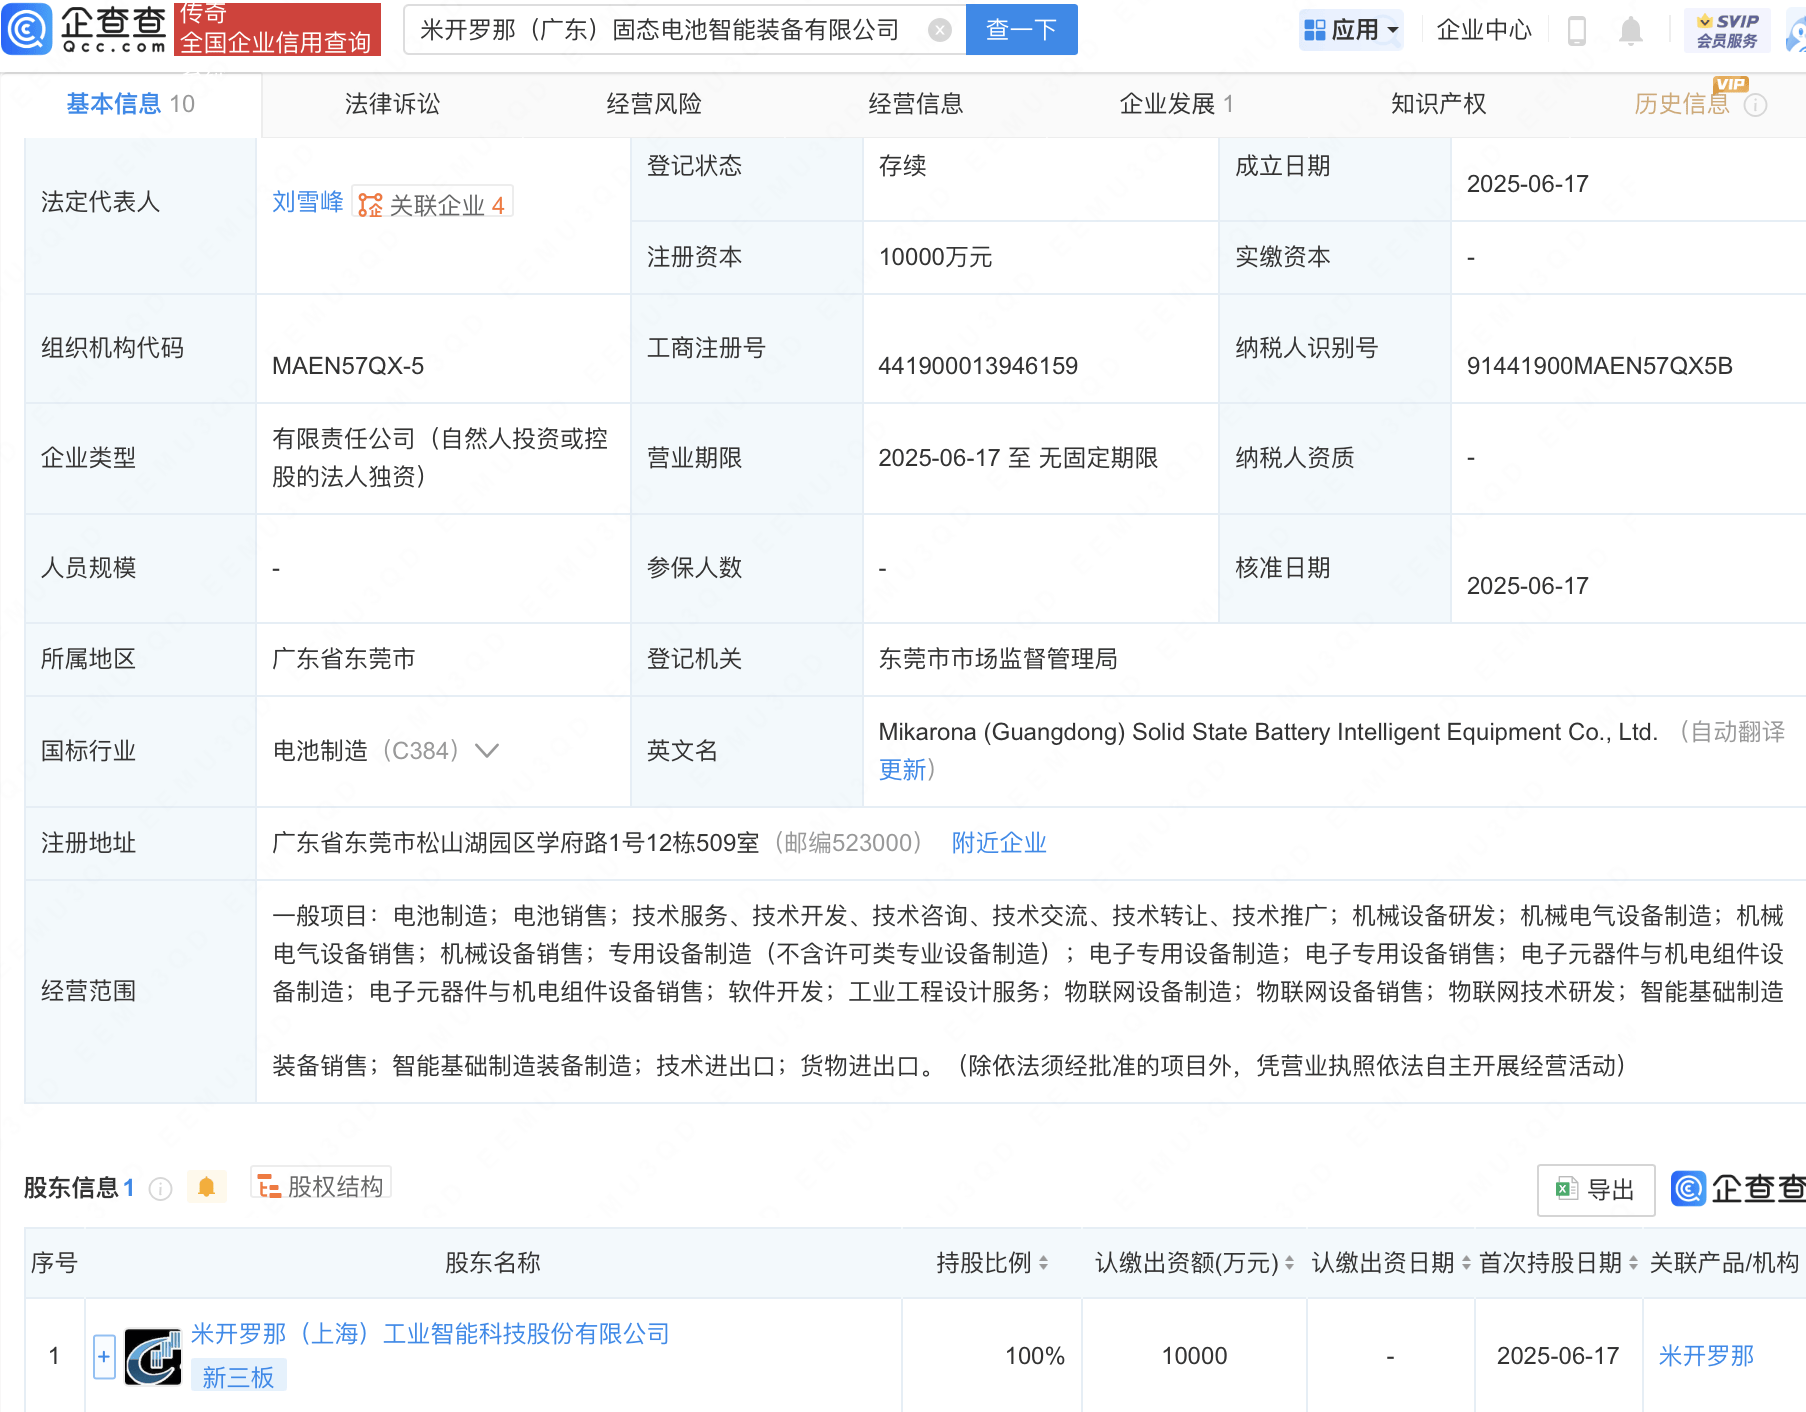Select 东莞市市场监督管理局 text

(998, 659)
